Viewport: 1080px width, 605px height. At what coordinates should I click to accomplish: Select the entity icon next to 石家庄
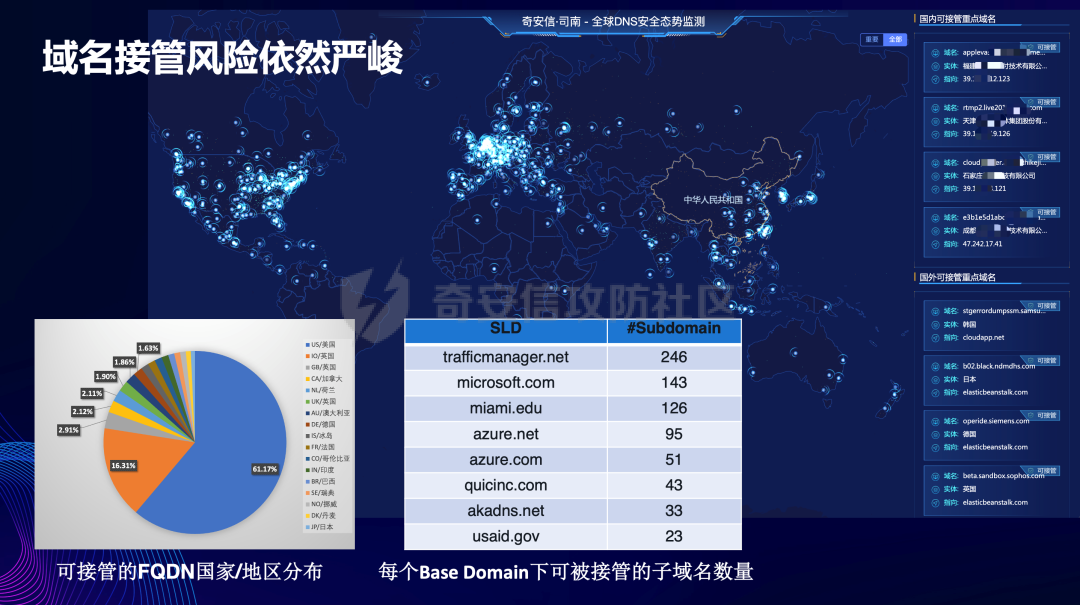point(935,176)
